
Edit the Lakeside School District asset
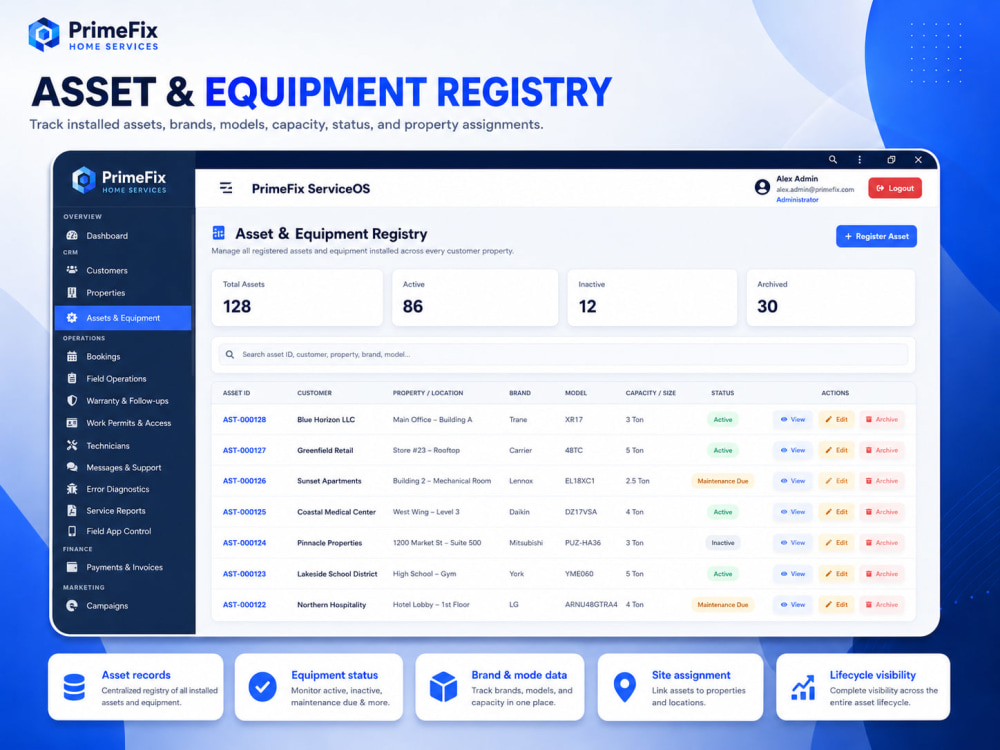coord(836,574)
